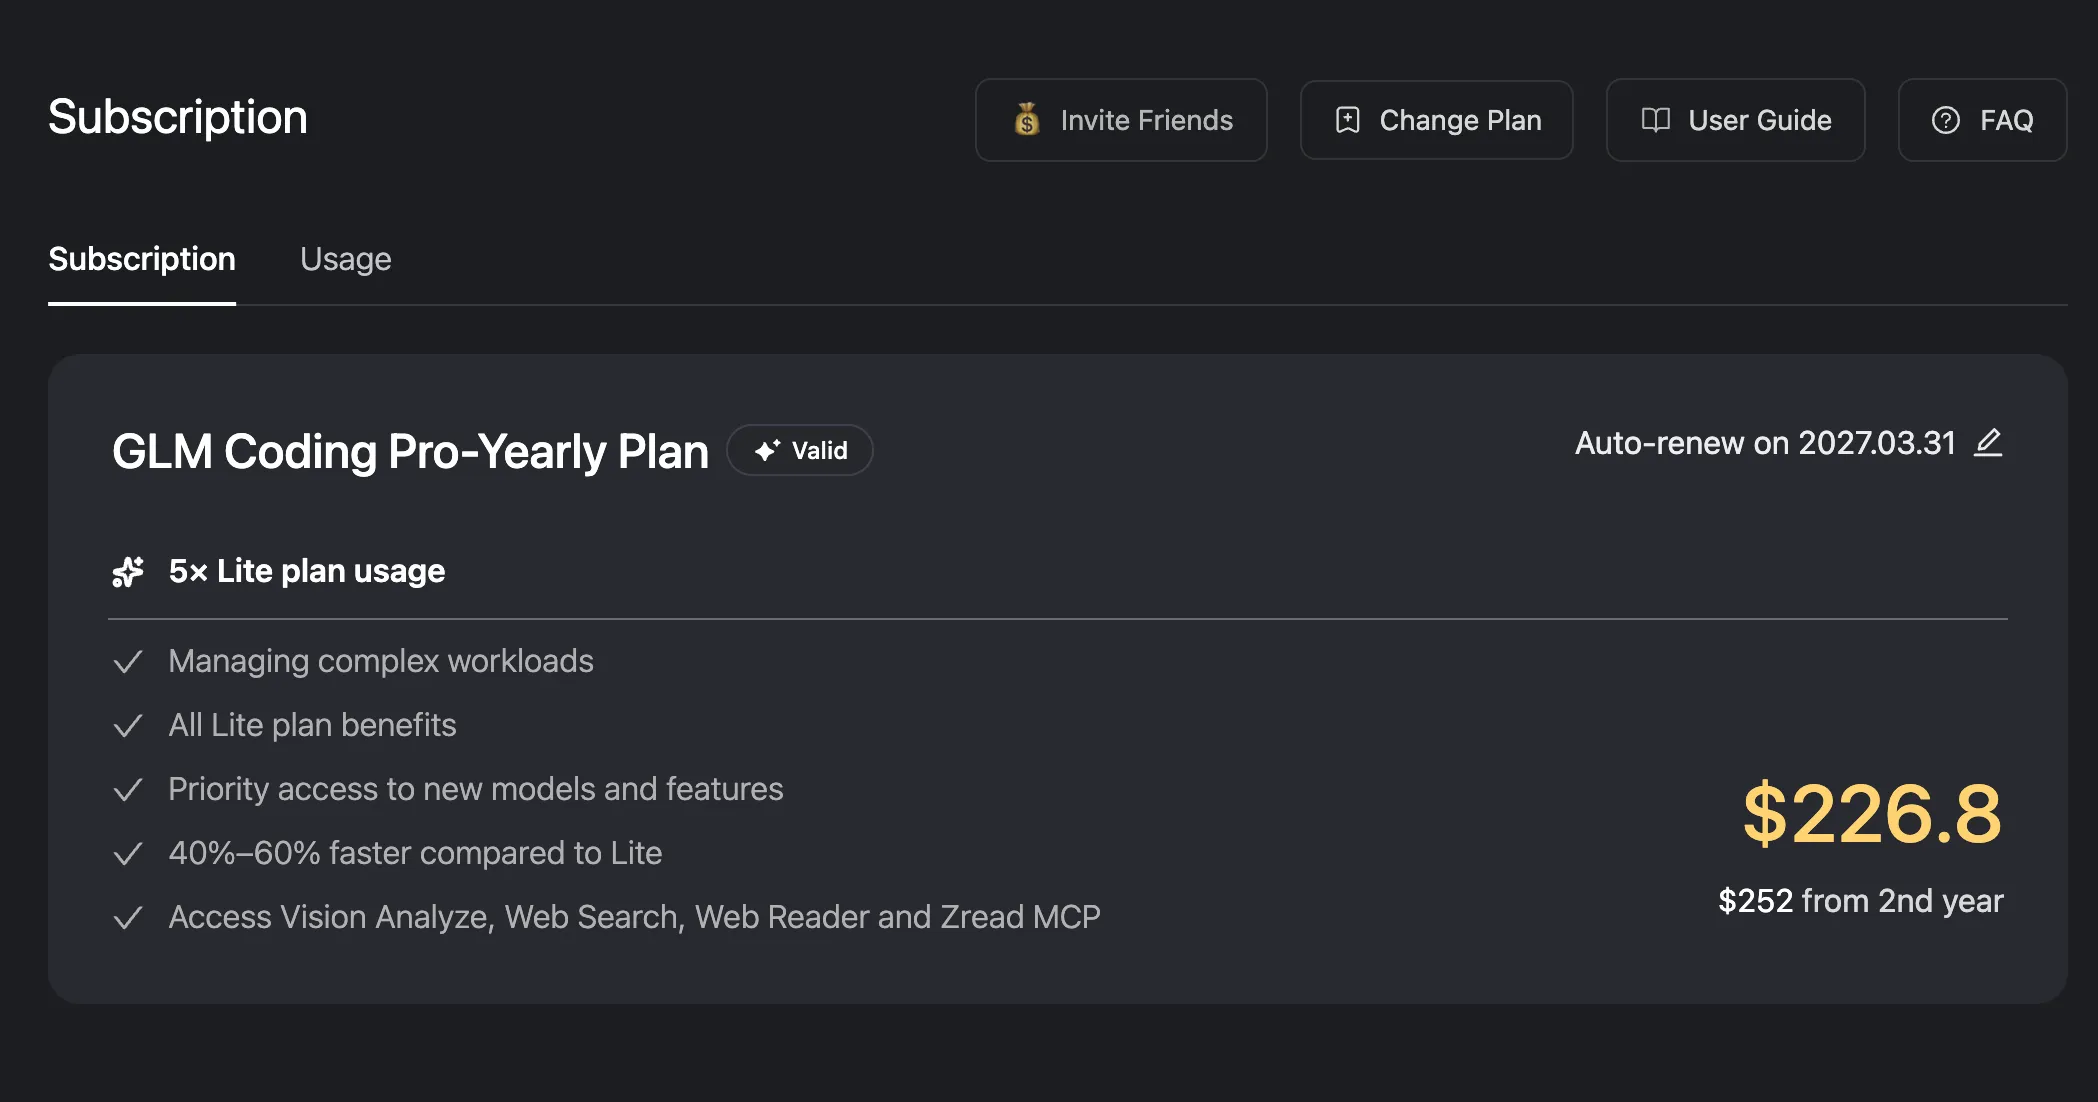Click checkmark beside All Lite plan benefits

[x=128, y=726]
